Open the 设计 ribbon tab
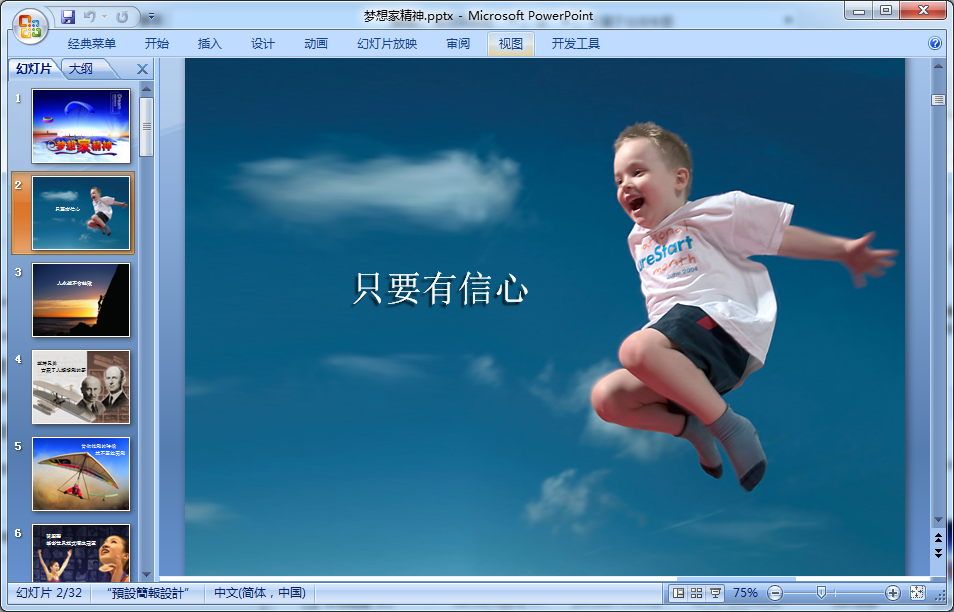This screenshot has width=954, height=612. tap(262, 44)
